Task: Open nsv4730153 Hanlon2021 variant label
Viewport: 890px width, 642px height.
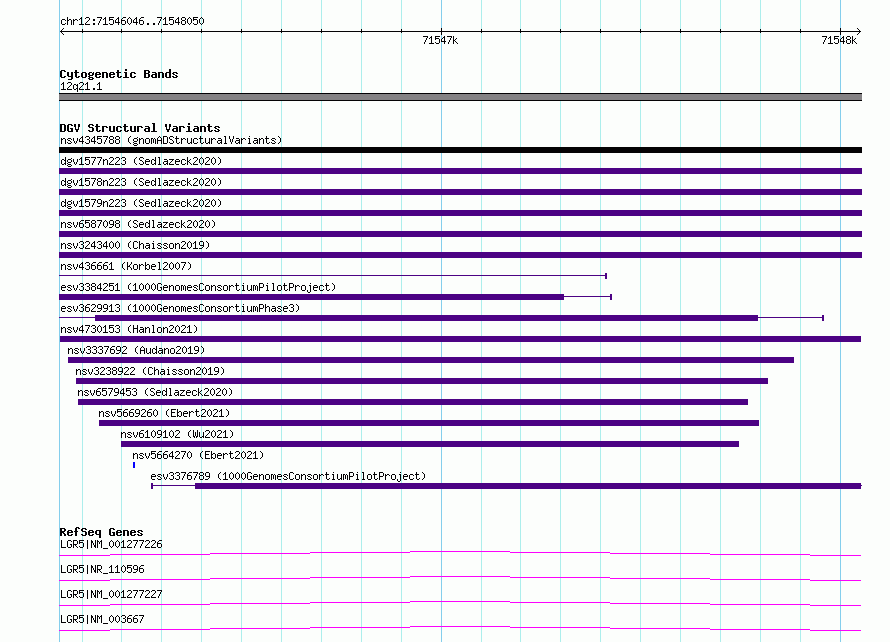Action: pos(129,329)
